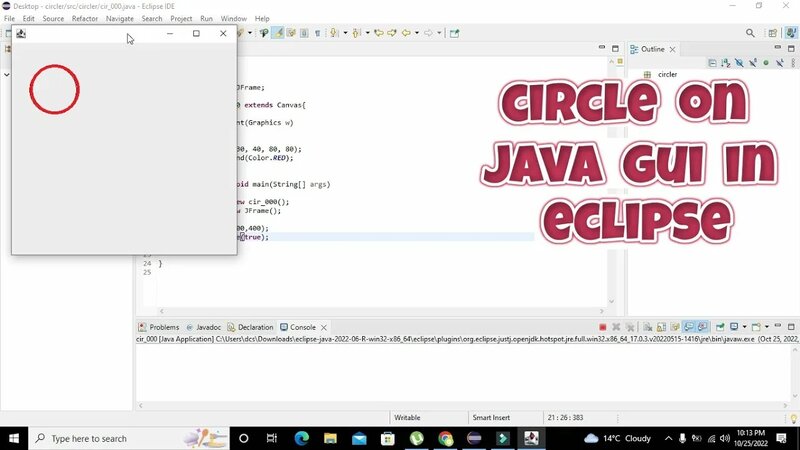This screenshot has height=450, width=800.
Task: Minimize the Outline panel
Action: 778,47
